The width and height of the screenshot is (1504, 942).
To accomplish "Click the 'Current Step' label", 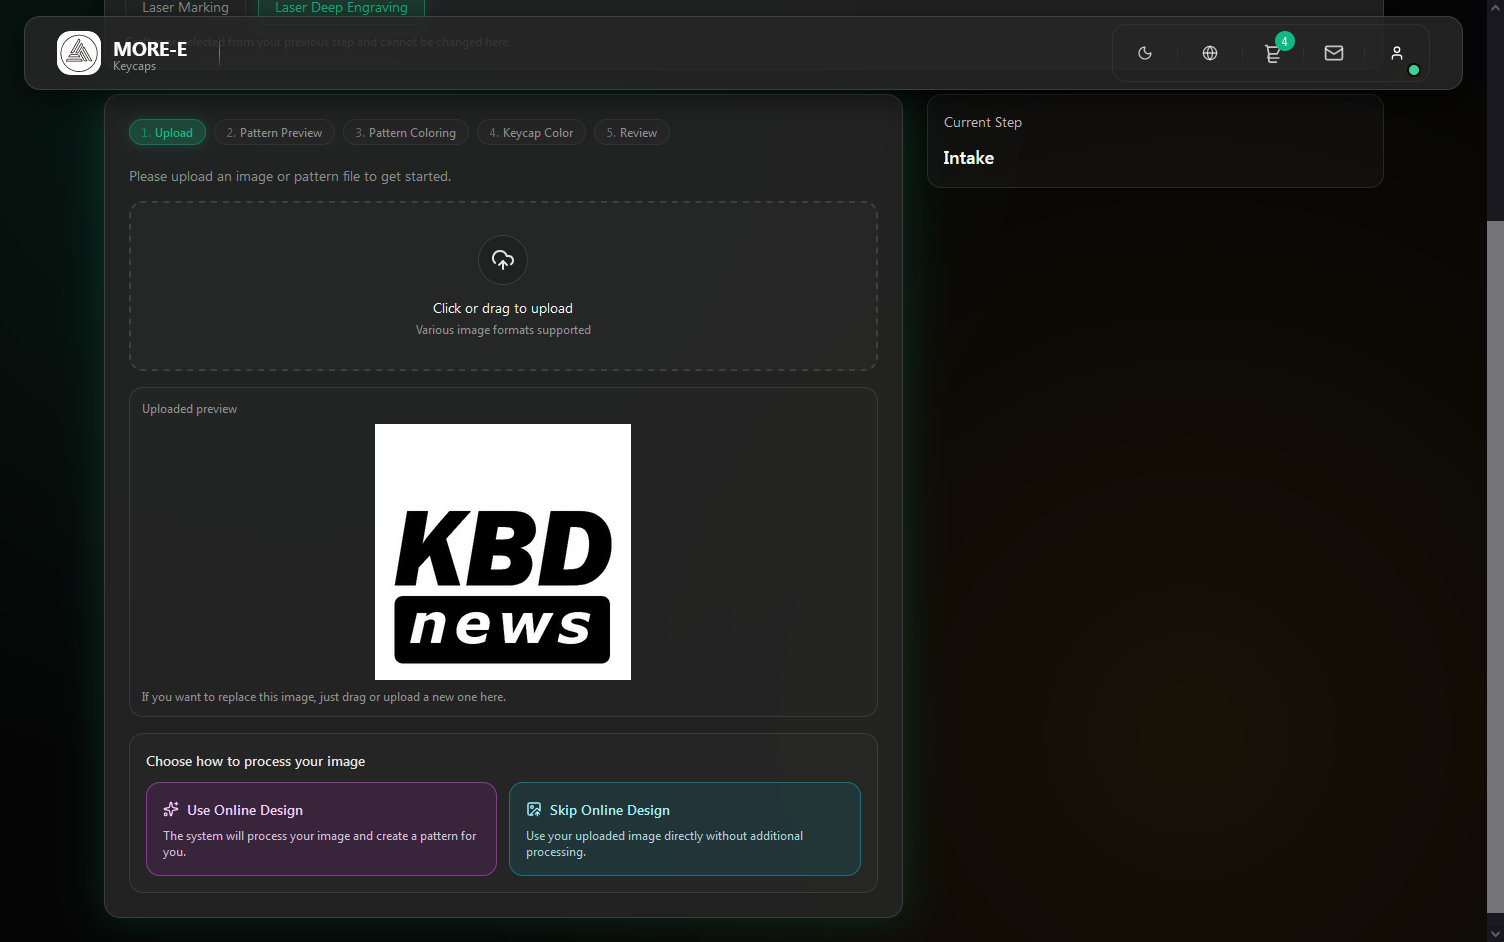I will click(983, 122).
